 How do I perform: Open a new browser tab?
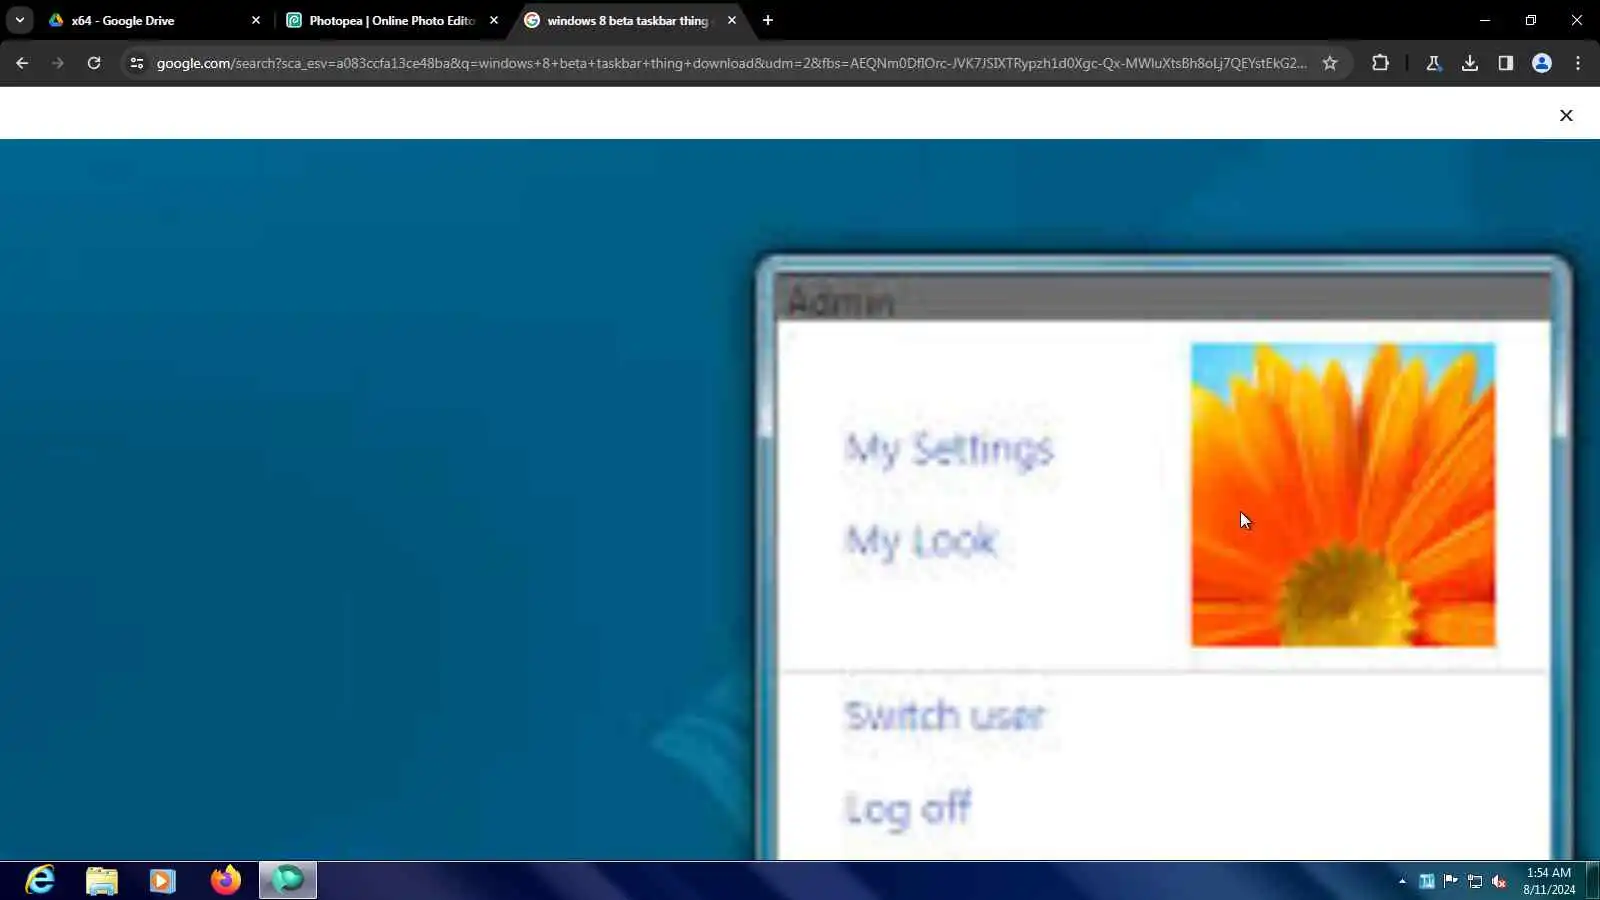pyautogui.click(x=768, y=20)
